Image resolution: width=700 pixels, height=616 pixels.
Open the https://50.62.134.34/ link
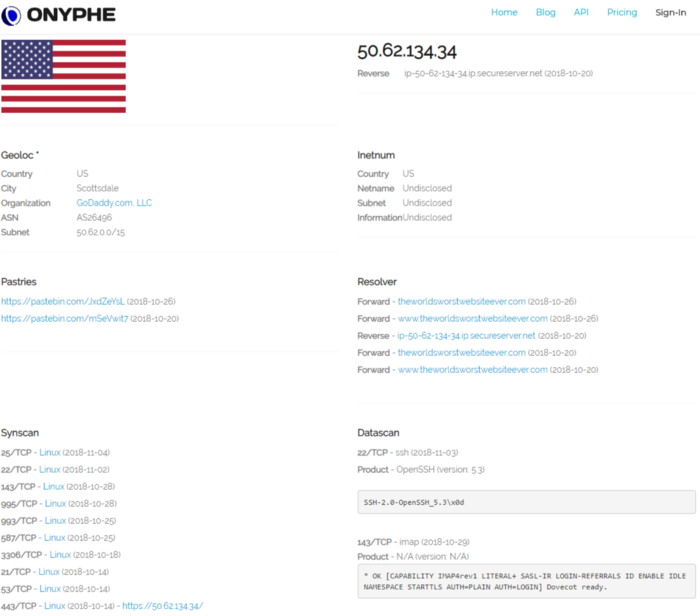click(x=163, y=606)
